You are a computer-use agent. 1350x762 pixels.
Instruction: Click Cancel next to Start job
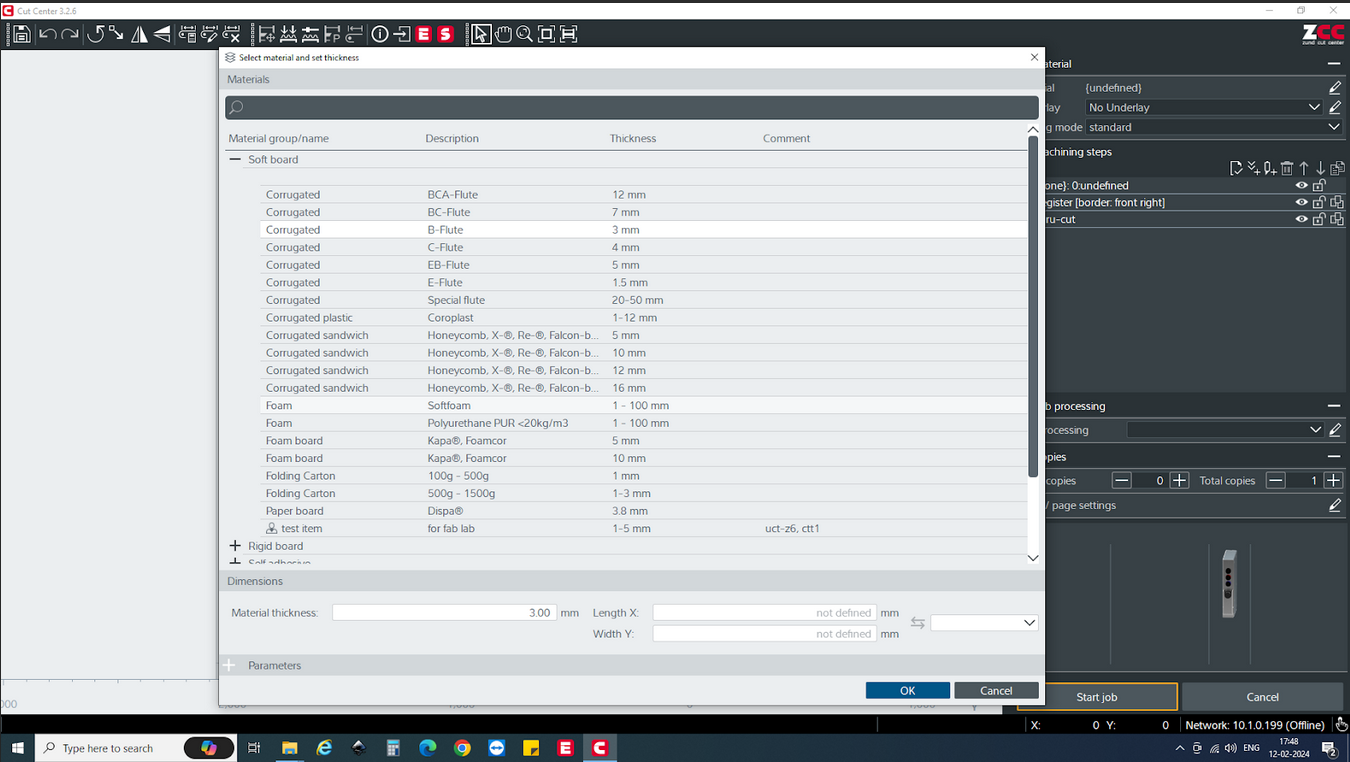coord(1262,697)
